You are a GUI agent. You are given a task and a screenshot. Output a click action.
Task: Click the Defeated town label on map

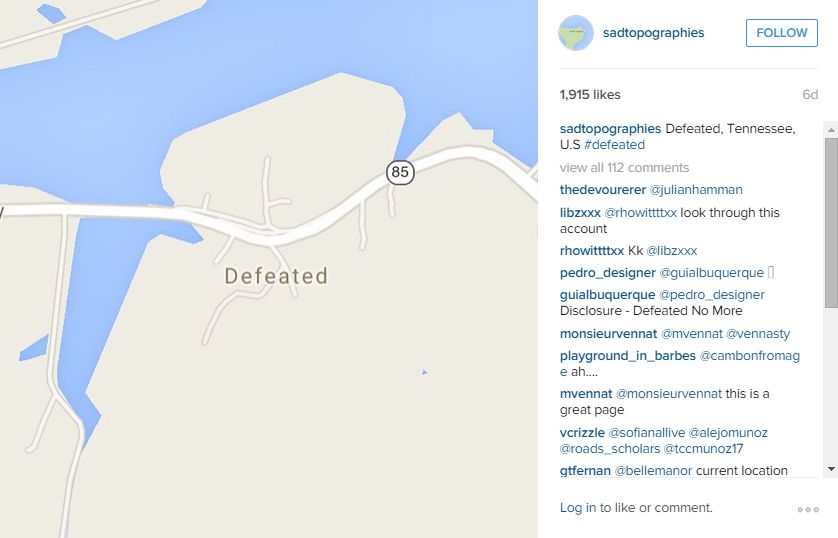pyautogui.click(x=276, y=276)
